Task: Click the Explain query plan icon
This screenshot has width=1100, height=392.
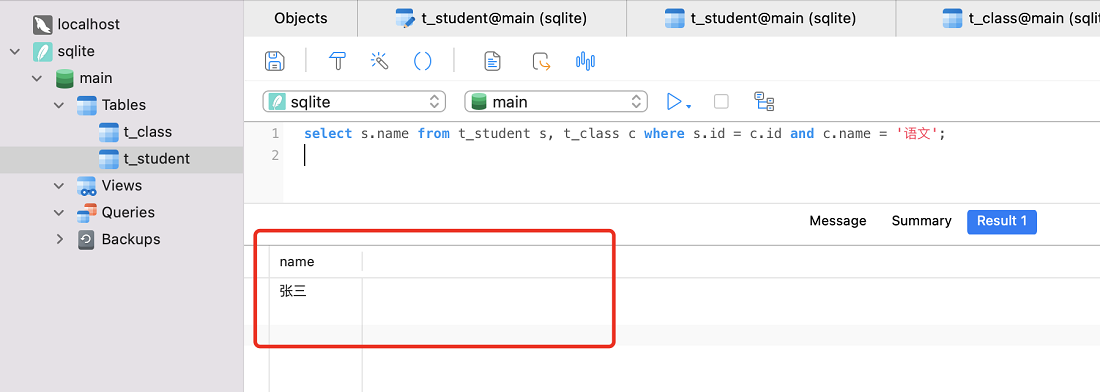Action: pos(764,102)
